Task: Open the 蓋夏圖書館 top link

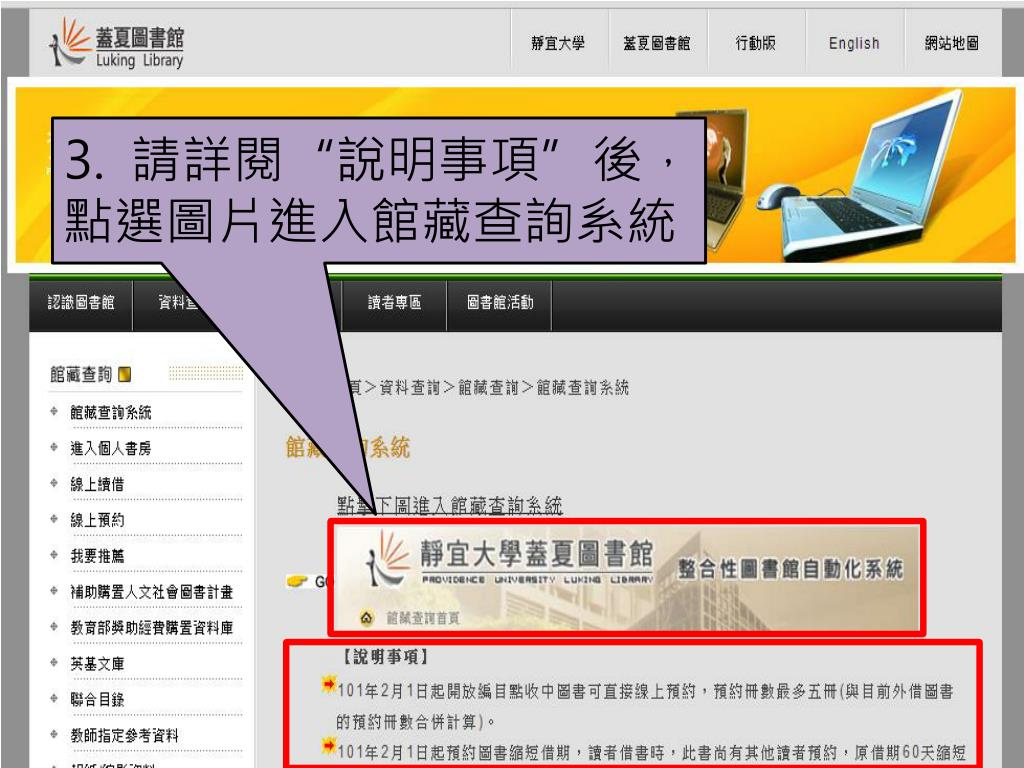Action: [x=656, y=43]
